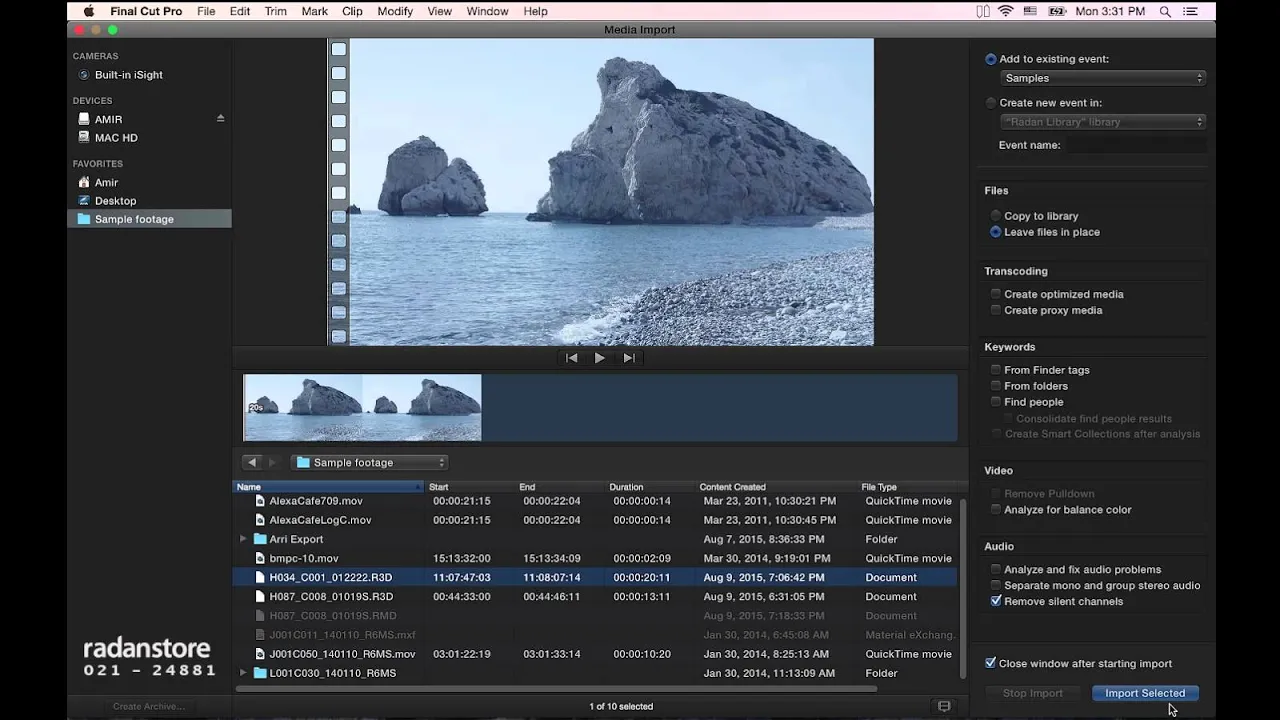Click the Stop Import button
The image size is (1280, 720).
point(1033,693)
